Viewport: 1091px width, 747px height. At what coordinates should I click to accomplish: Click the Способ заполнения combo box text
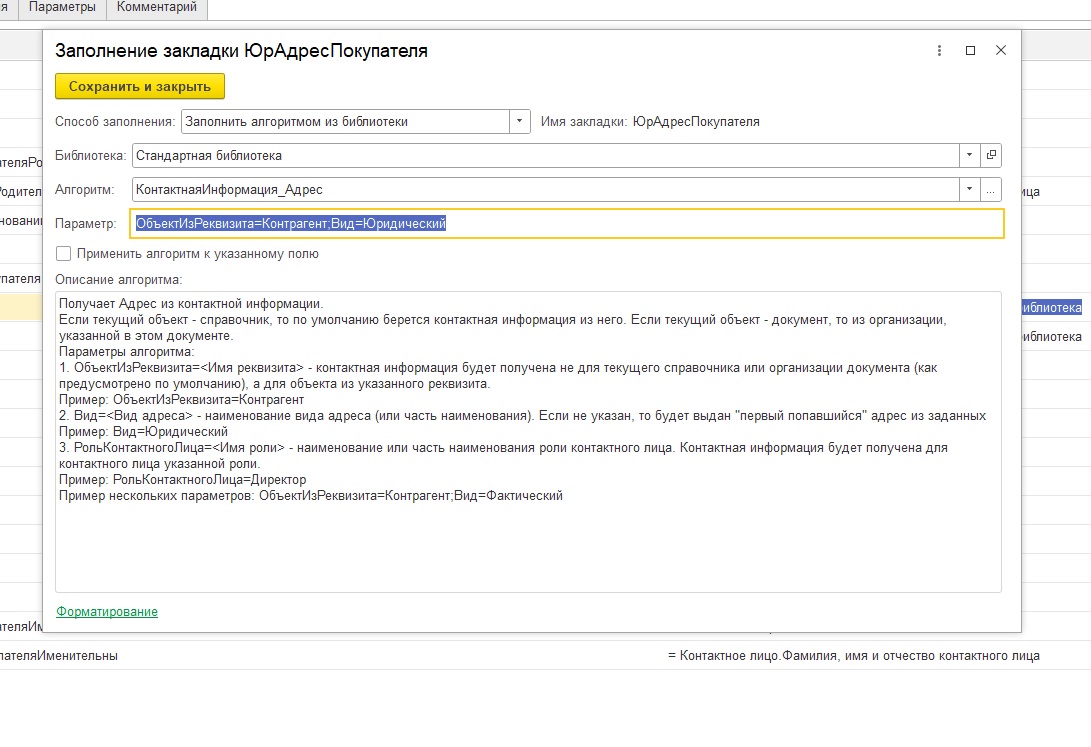(345, 122)
